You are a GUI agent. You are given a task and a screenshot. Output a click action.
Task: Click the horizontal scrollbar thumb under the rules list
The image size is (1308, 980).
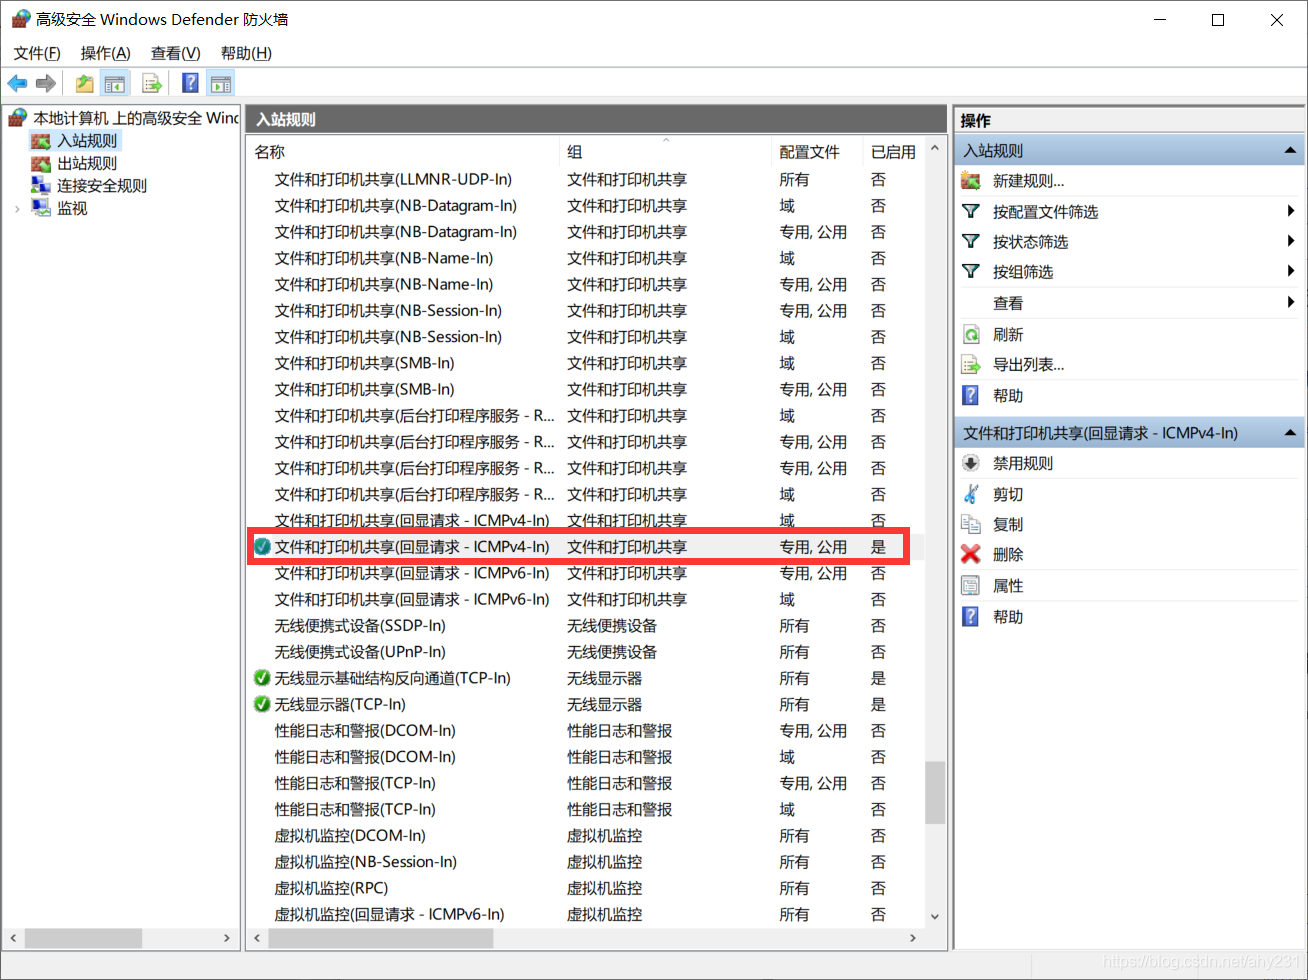pos(381,938)
